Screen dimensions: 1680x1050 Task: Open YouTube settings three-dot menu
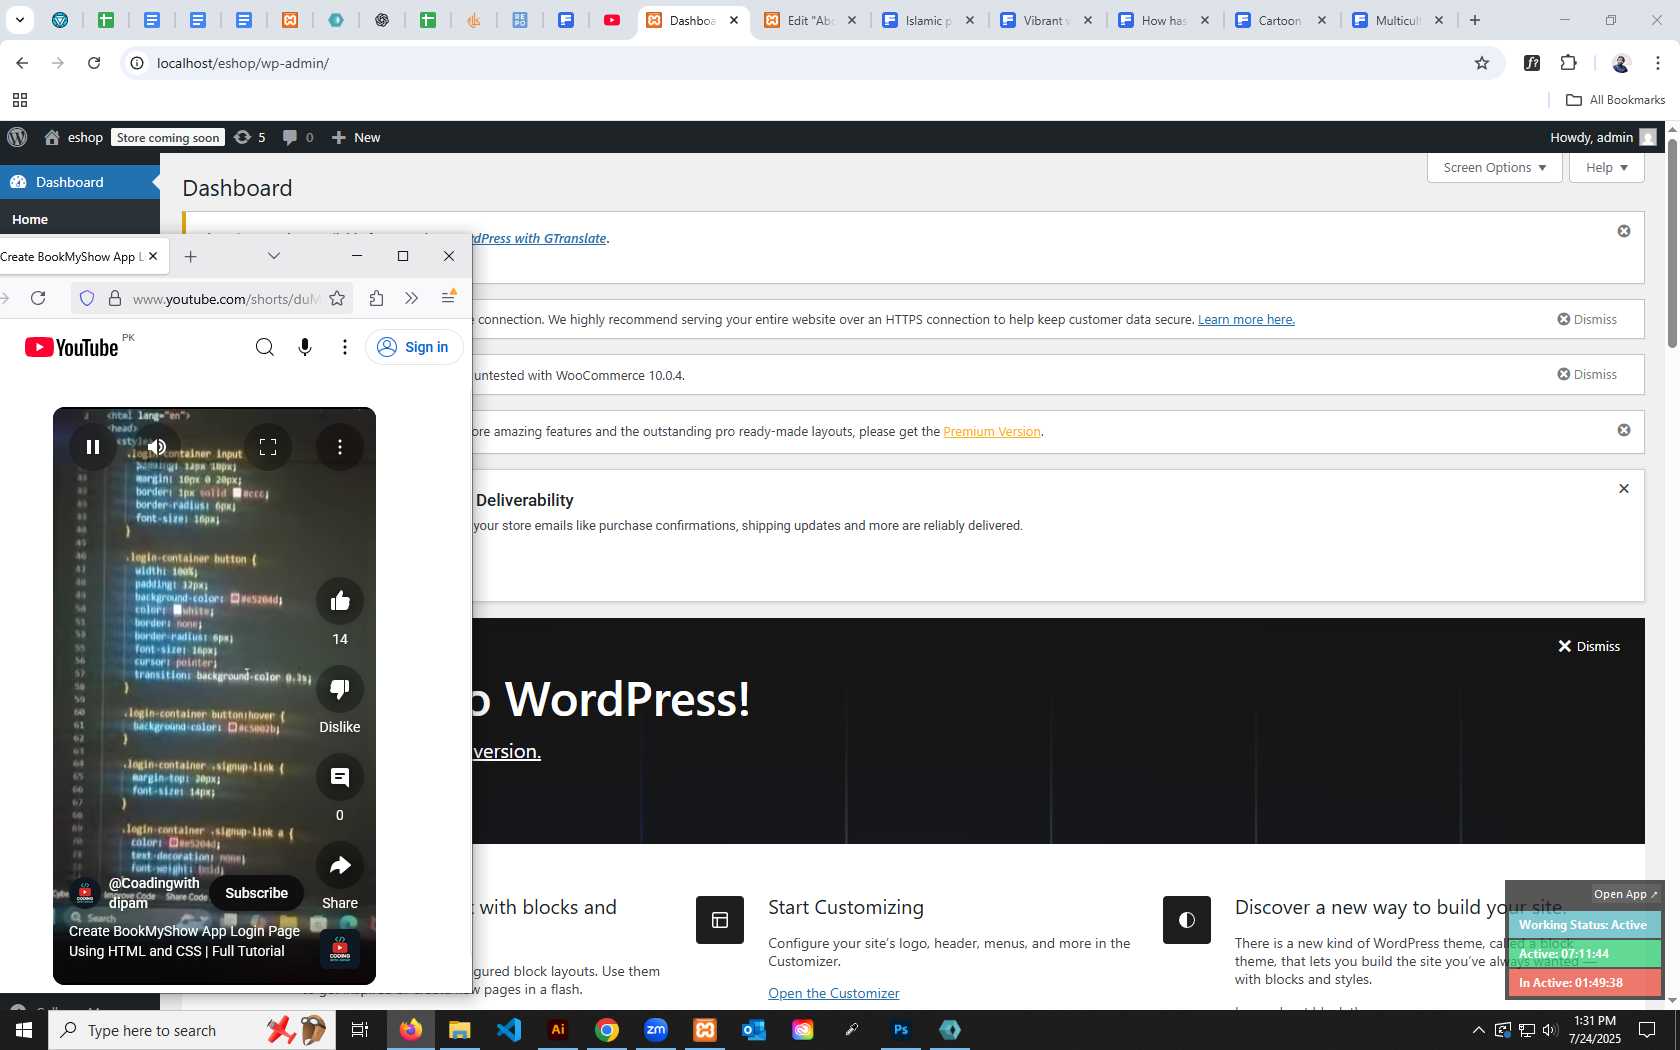tap(345, 347)
